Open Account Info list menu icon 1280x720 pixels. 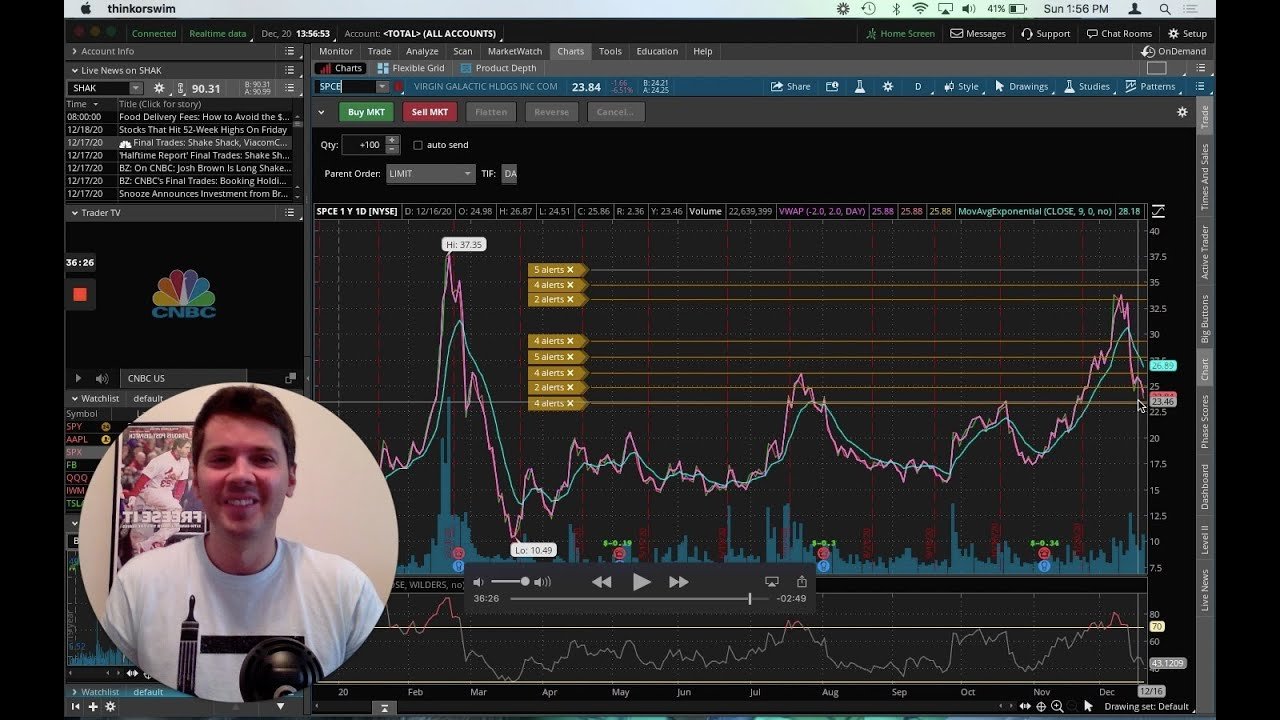coord(290,51)
